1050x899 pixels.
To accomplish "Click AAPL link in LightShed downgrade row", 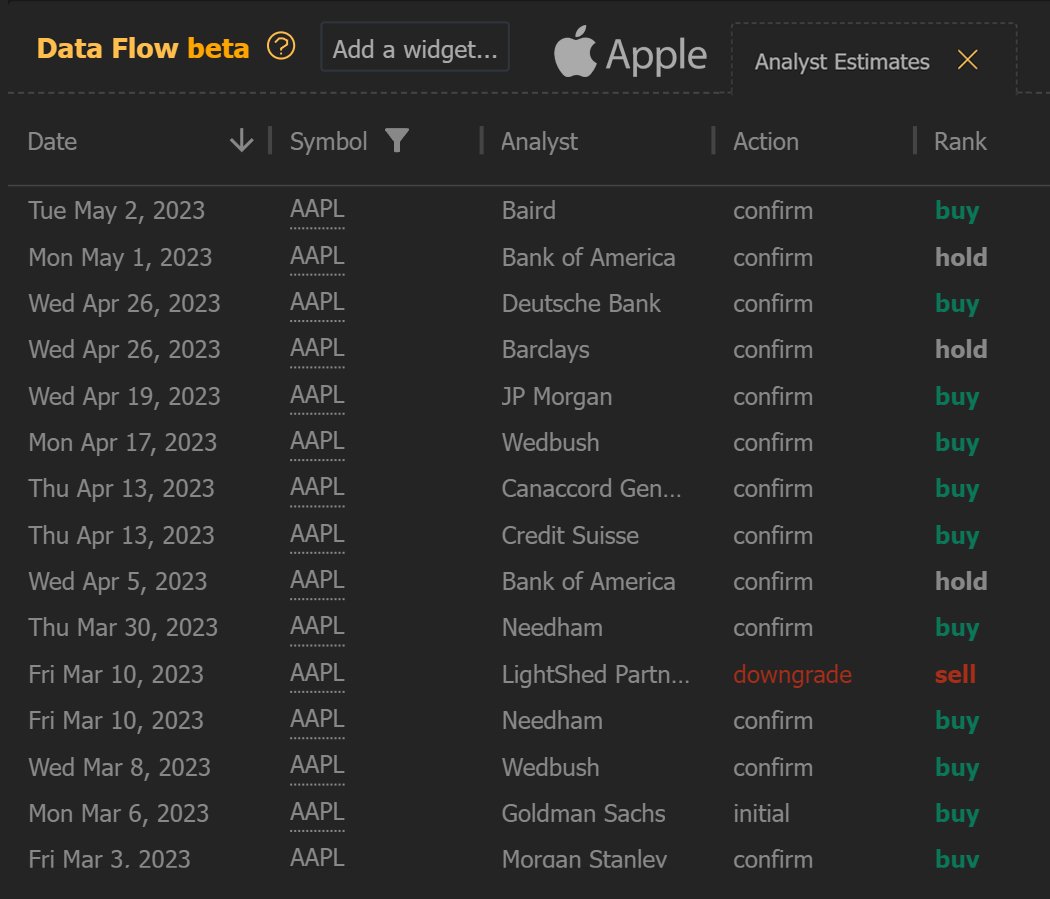I will point(317,675).
